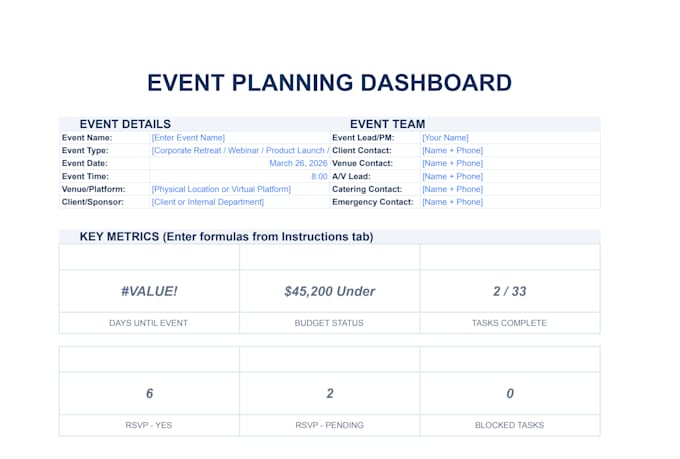
Task: Select the March 26, 2026 date cell
Action: coord(239,163)
